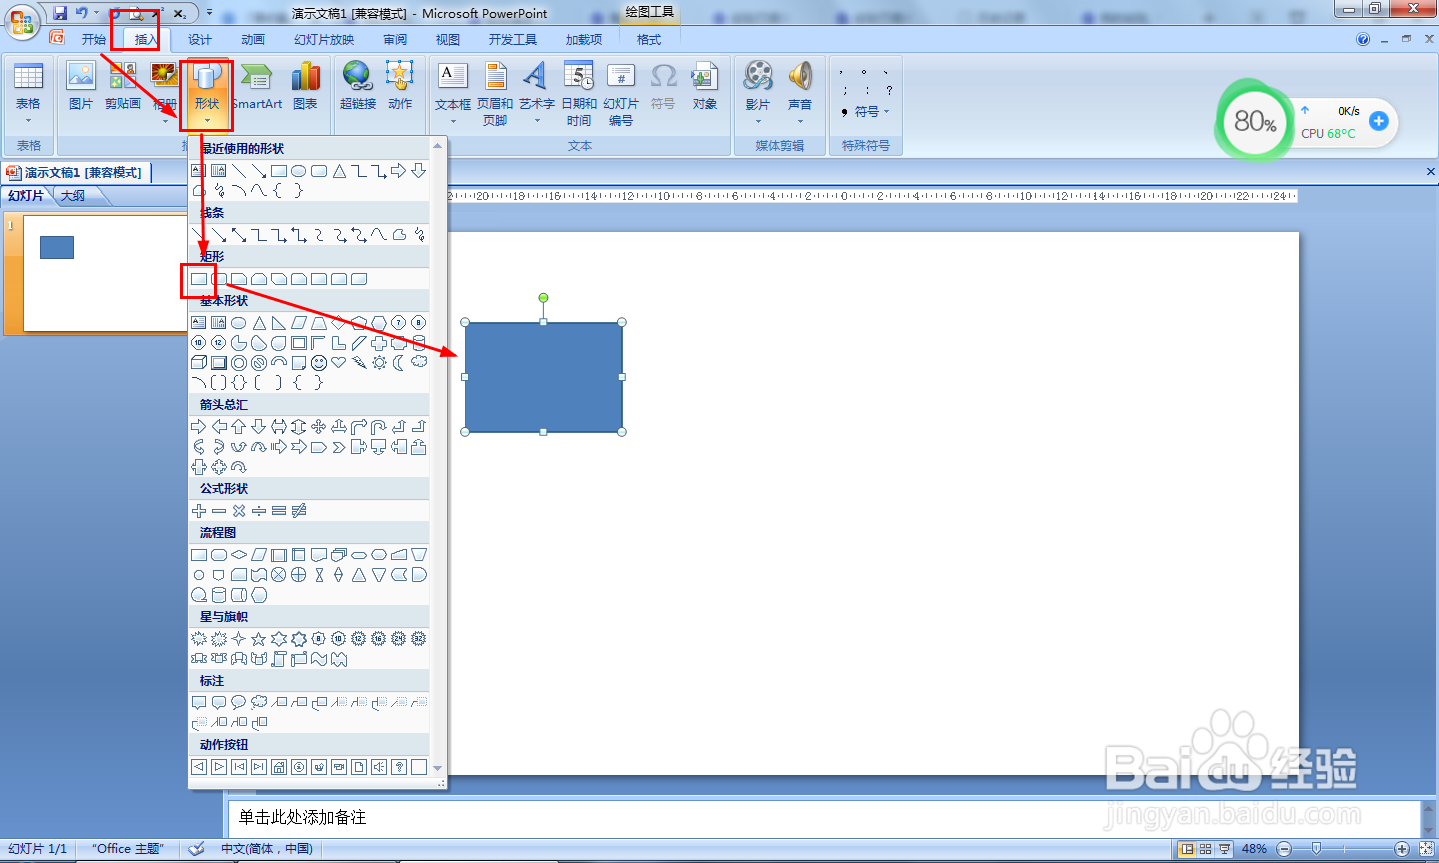Screen dimensions: 1439x863
Task: Select the Moon shape
Action: tap(399, 362)
